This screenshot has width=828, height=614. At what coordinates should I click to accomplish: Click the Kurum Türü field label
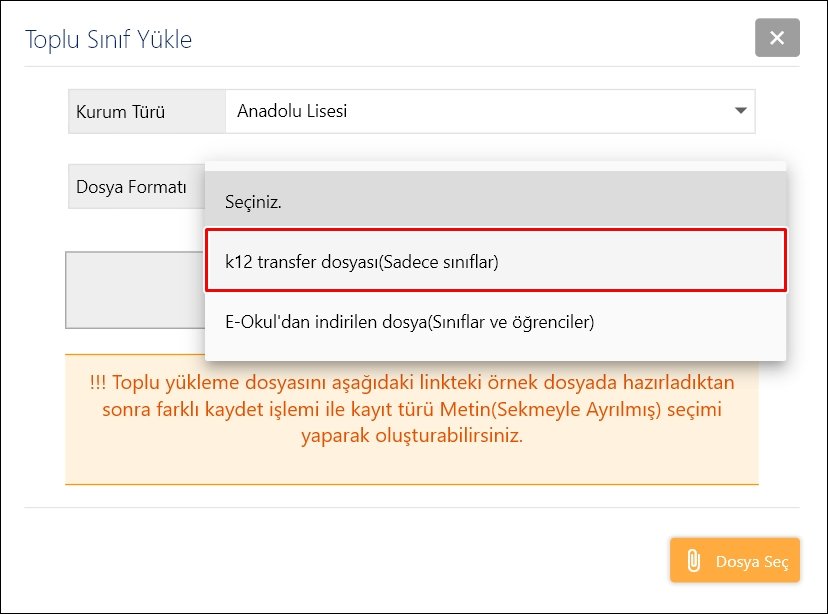pos(121,112)
